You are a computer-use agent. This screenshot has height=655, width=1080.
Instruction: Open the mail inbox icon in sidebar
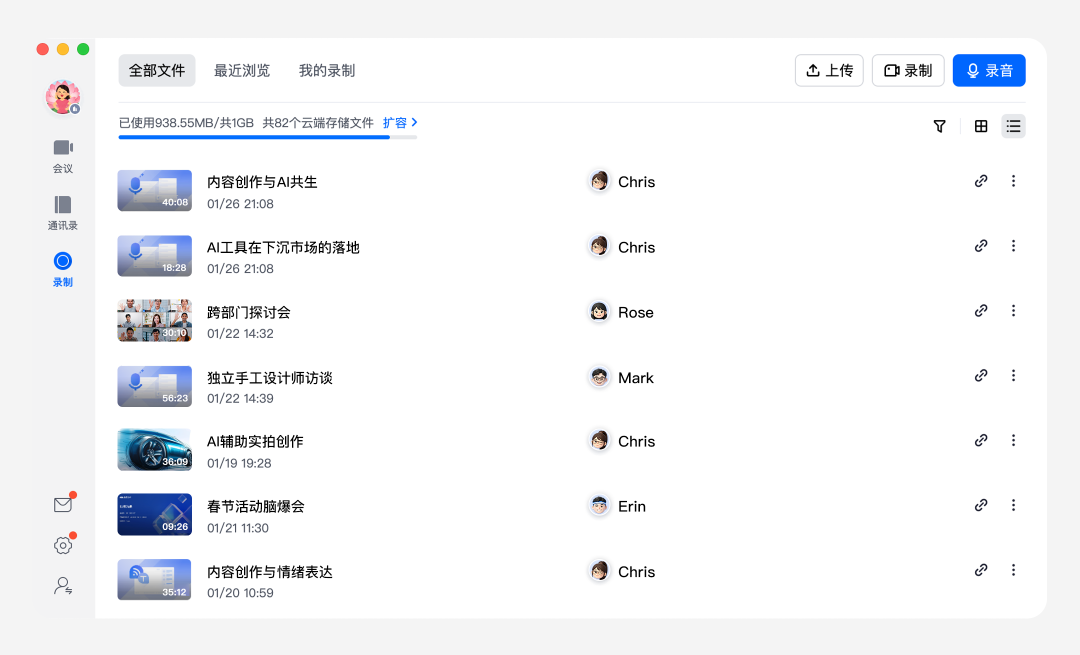pos(63,505)
